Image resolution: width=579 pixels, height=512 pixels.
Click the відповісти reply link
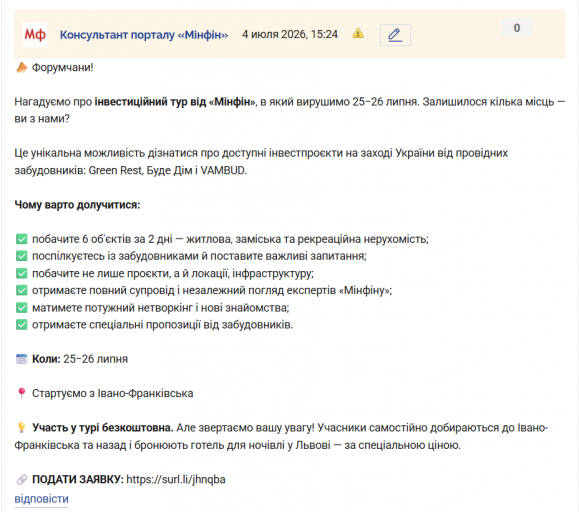(x=41, y=499)
